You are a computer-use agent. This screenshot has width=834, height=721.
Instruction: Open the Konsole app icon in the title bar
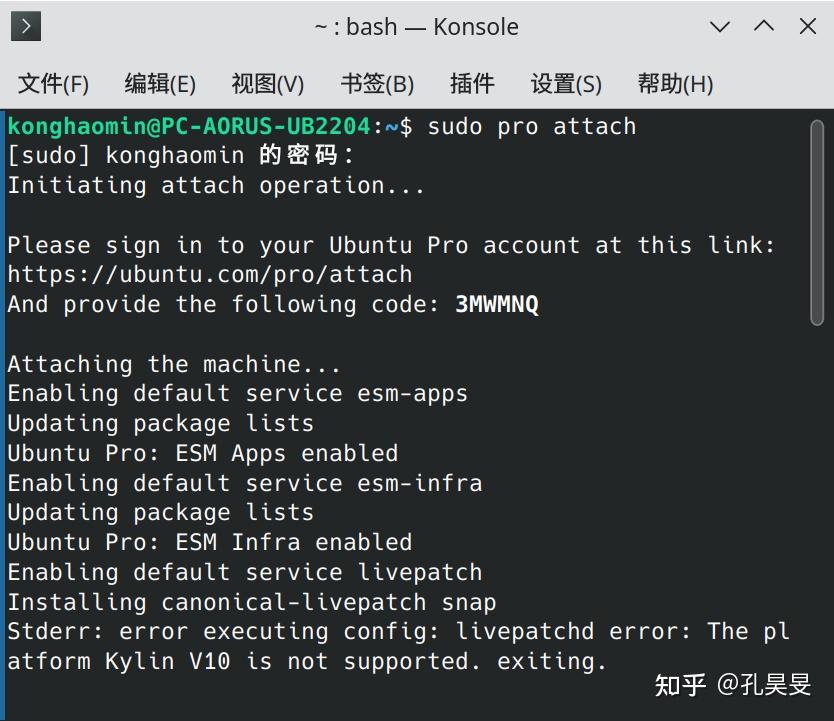point(24,25)
